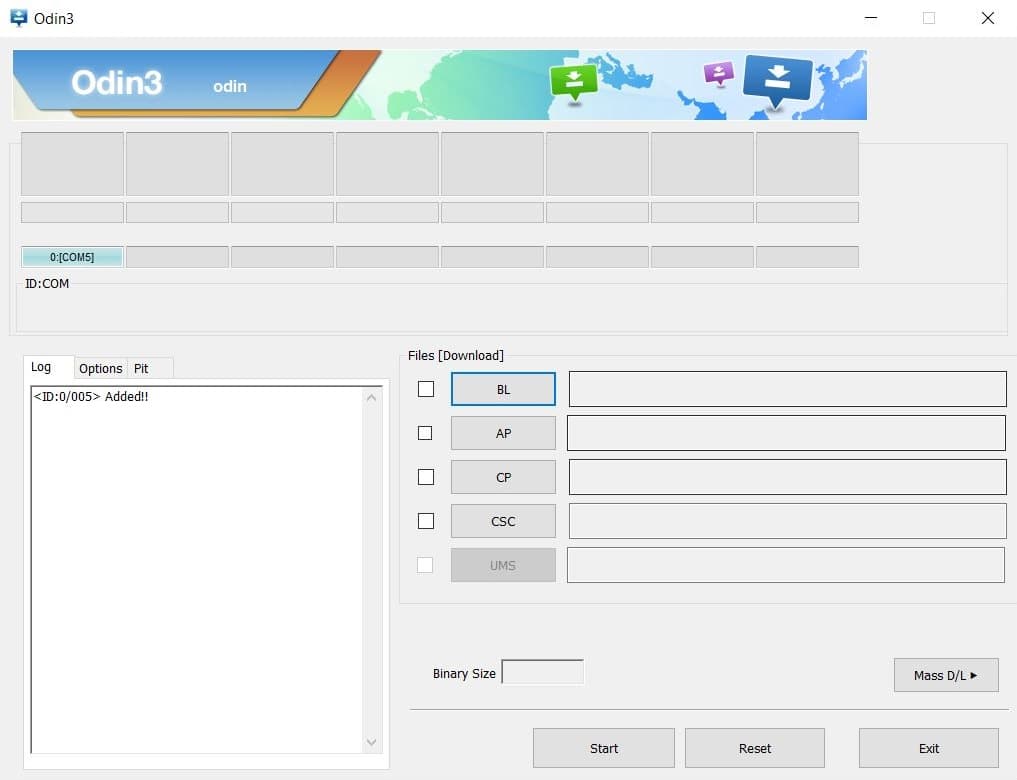Click the Odin3 app icon in title bar
Screen dimensions: 1017x780
click(x=19, y=18)
